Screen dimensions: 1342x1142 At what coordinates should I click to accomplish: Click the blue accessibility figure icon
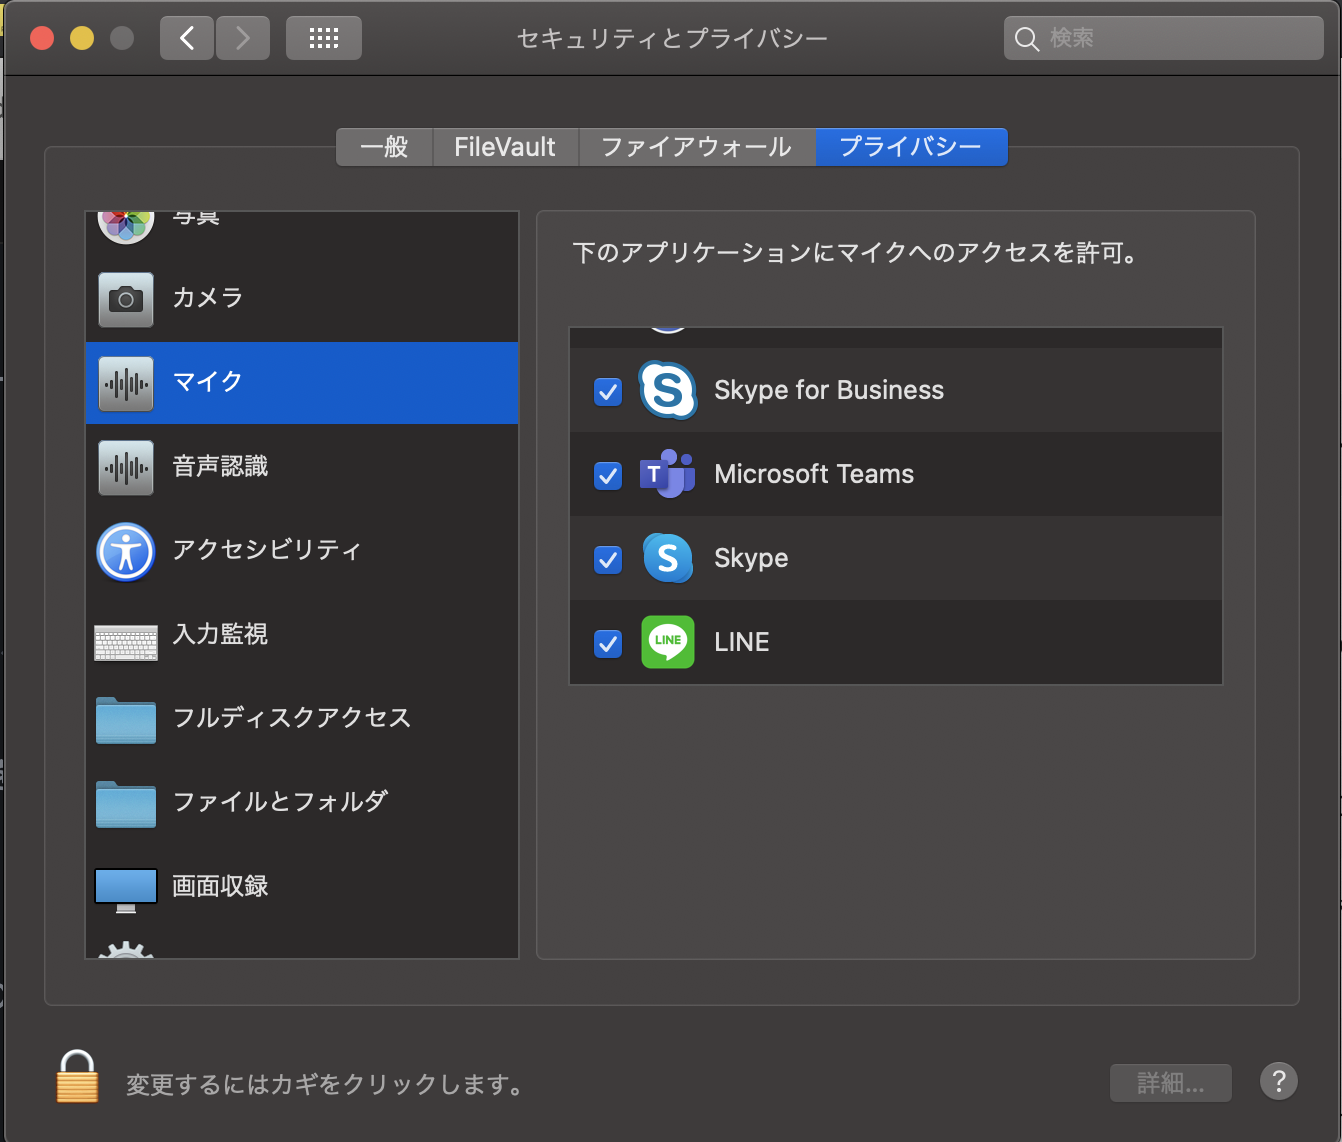point(126,551)
